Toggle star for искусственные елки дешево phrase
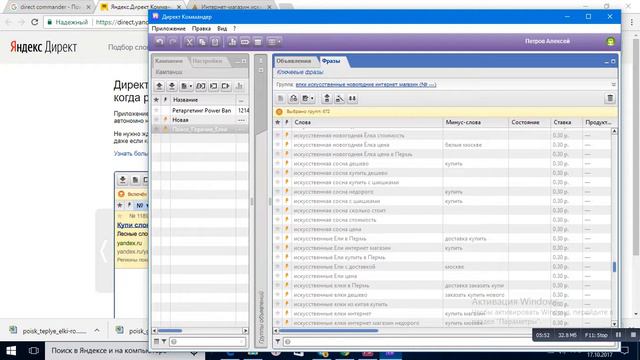 [278, 295]
